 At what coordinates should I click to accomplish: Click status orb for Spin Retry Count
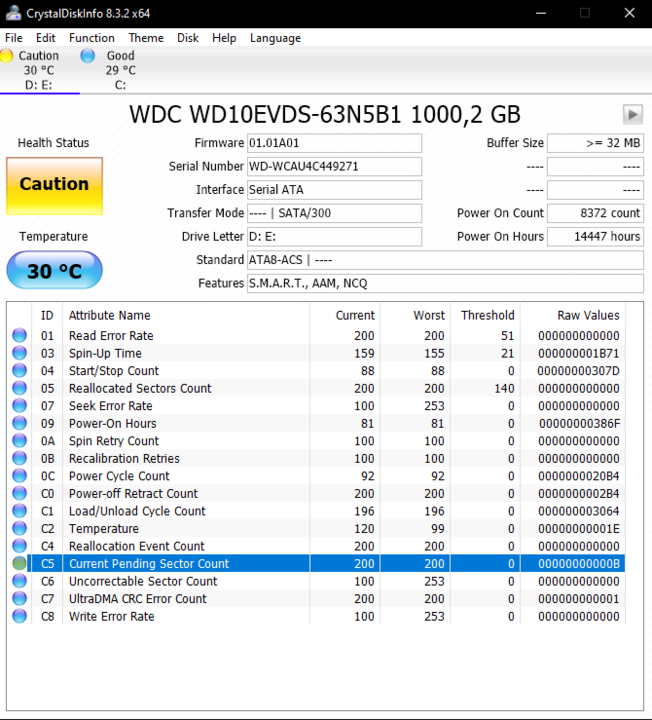pyautogui.click(x=19, y=440)
